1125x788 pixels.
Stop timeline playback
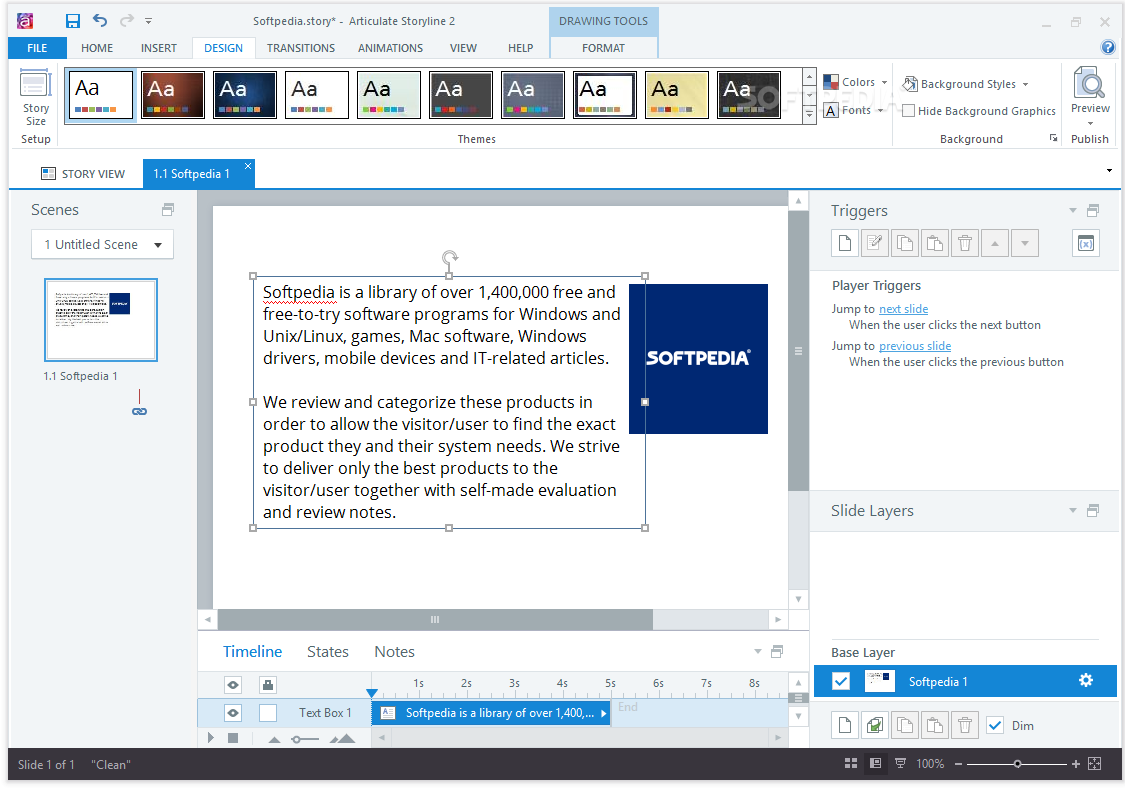pyautogui.click(x=233, y=738)
